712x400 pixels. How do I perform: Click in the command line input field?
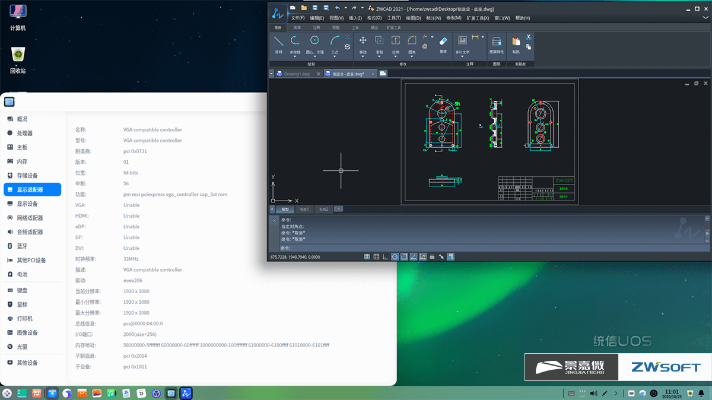[x=490, y=248]
